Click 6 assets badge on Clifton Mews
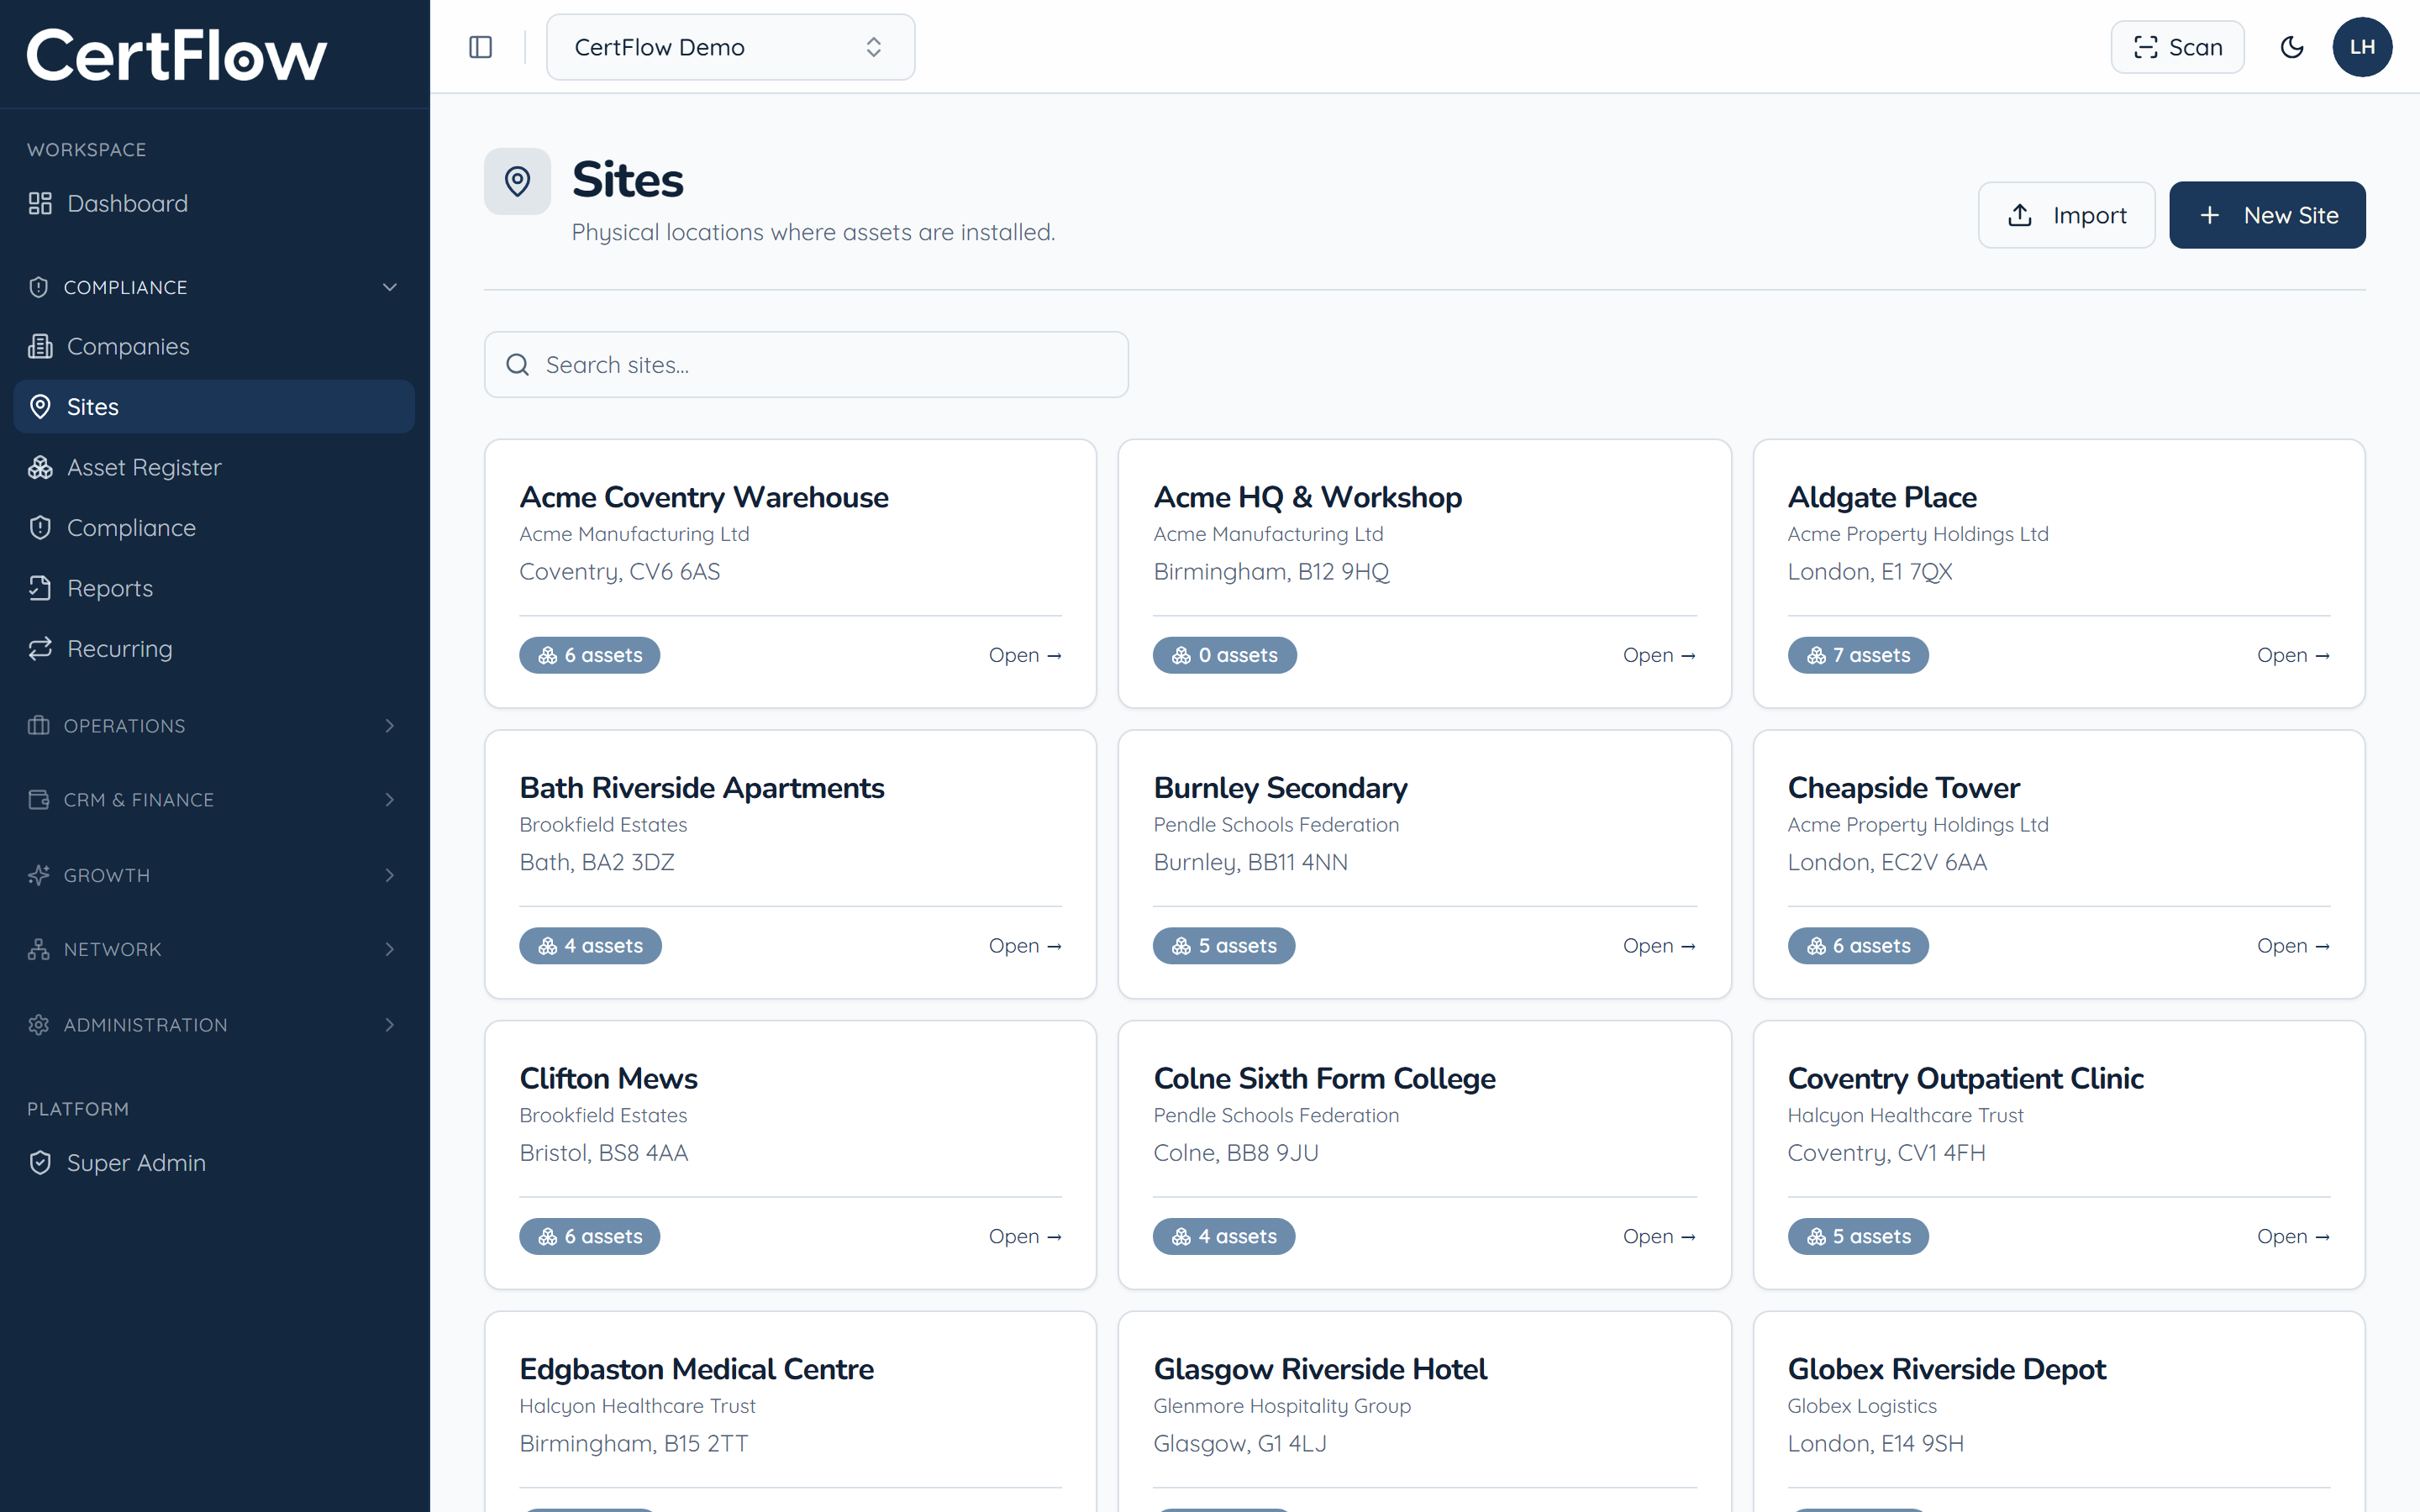 [x=589, y=1237]
